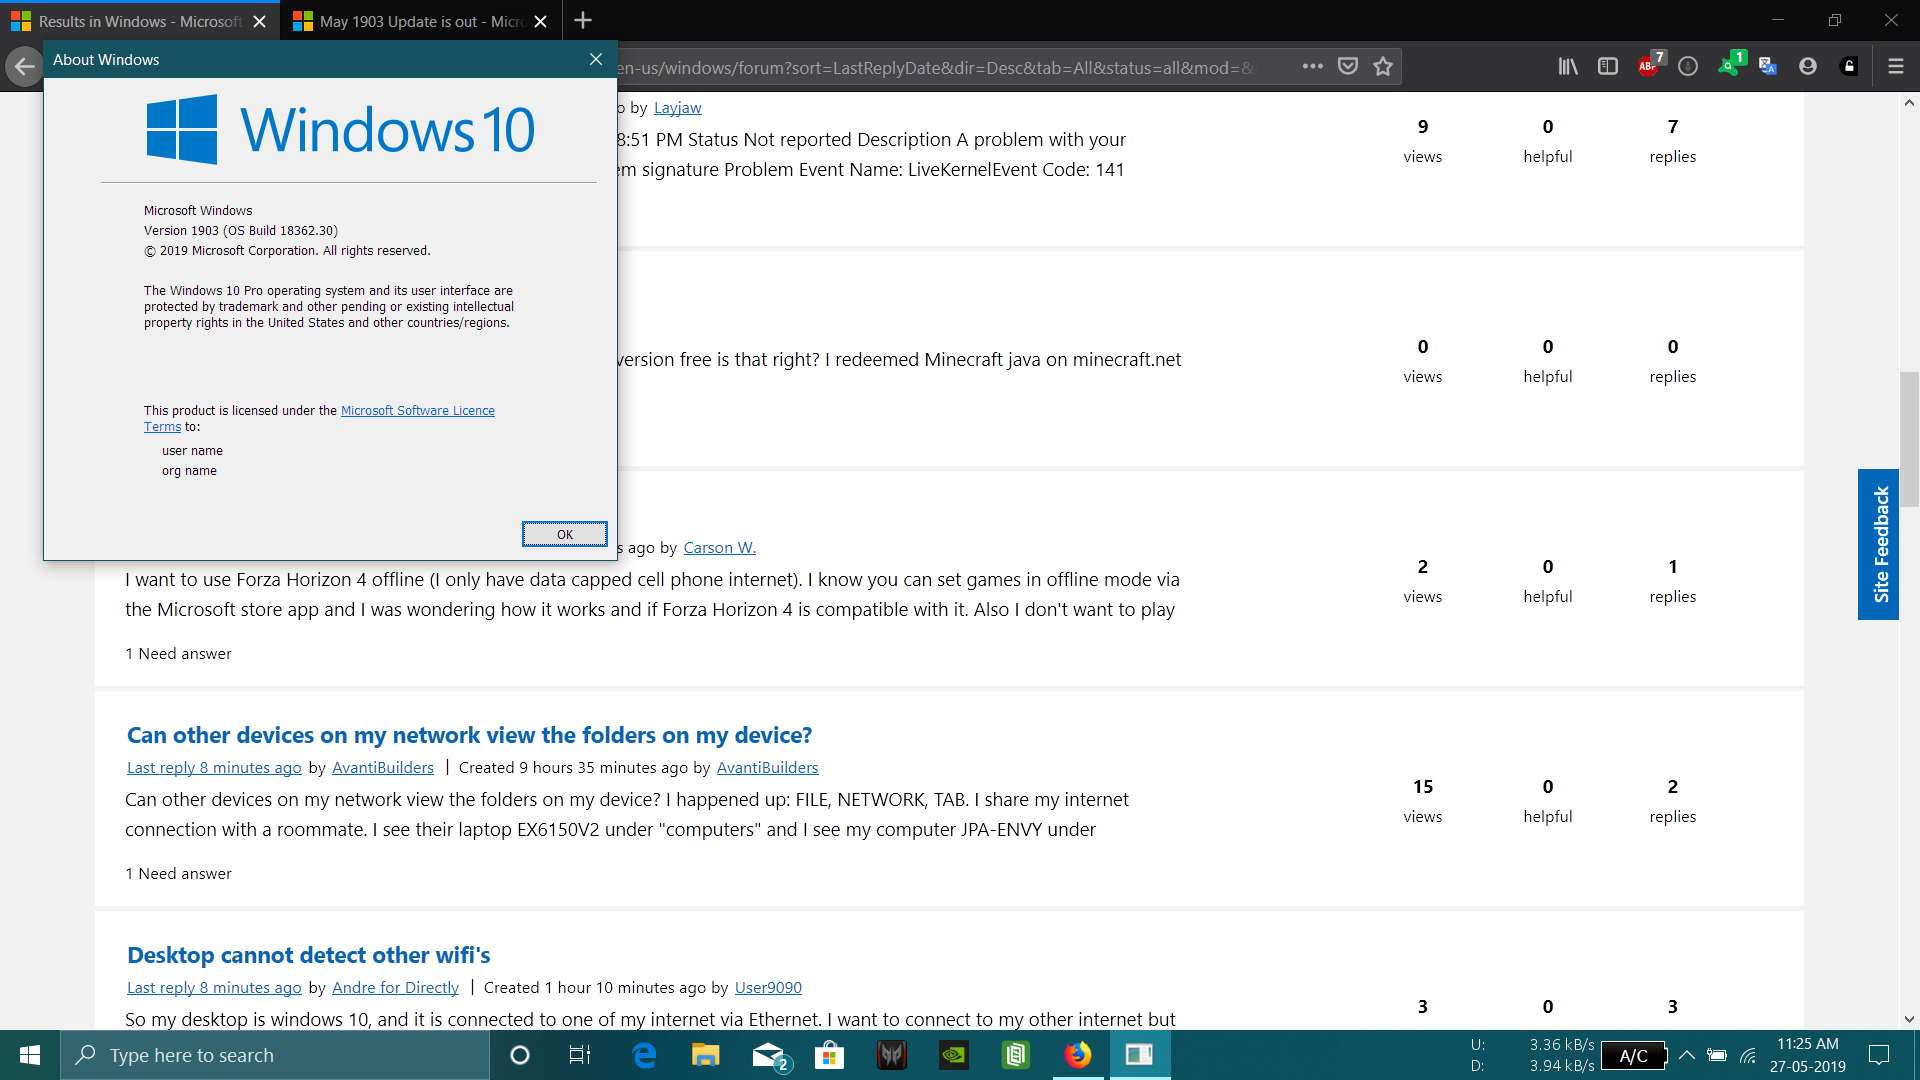Open Microsoft Store from the taskbar
1920x1080 pixels.
(x=830, y=1055)
